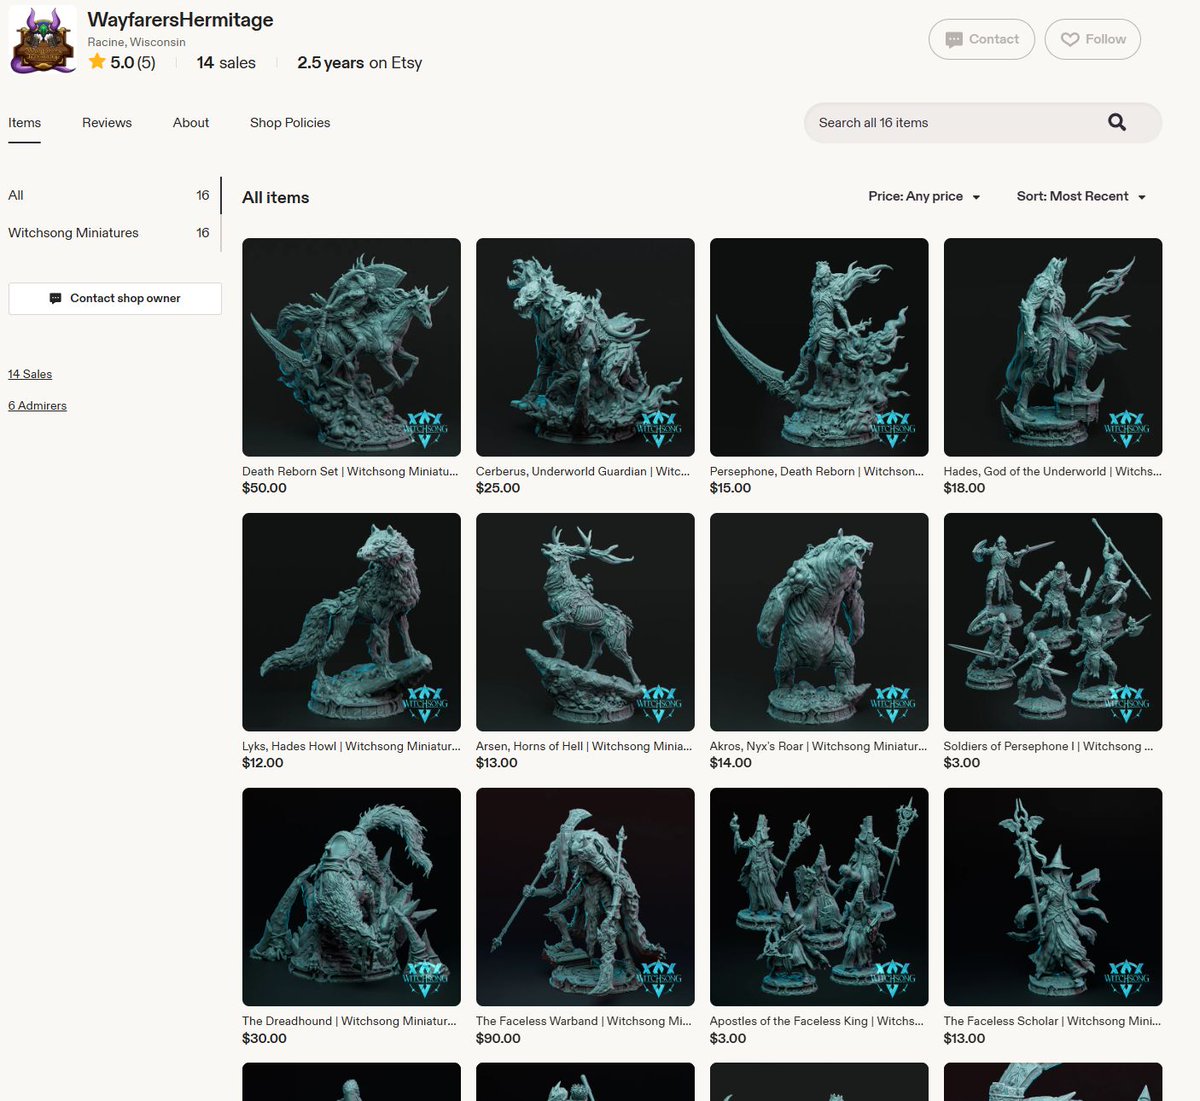
Task: Click Persephone, Death Reborn listing title
Action: [817, 471]
